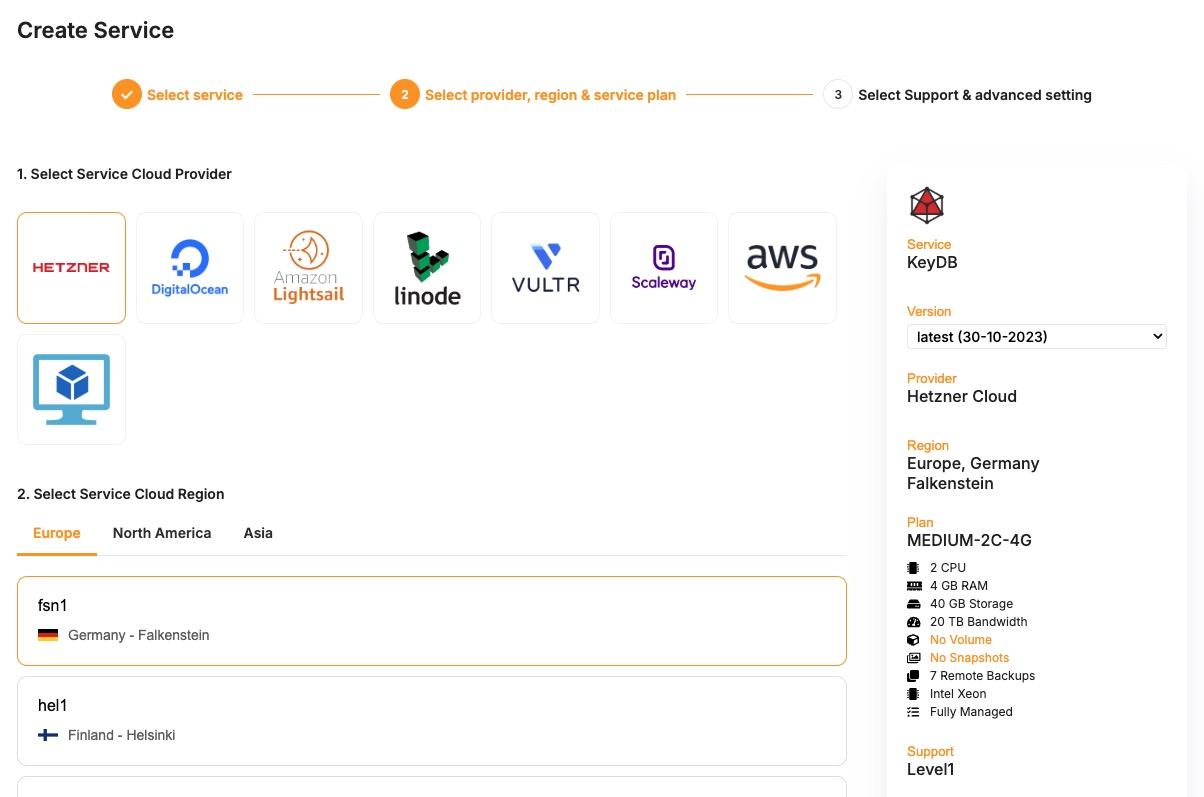
Task: Go to Select Support & advanced setting
Action: (974, 94)
